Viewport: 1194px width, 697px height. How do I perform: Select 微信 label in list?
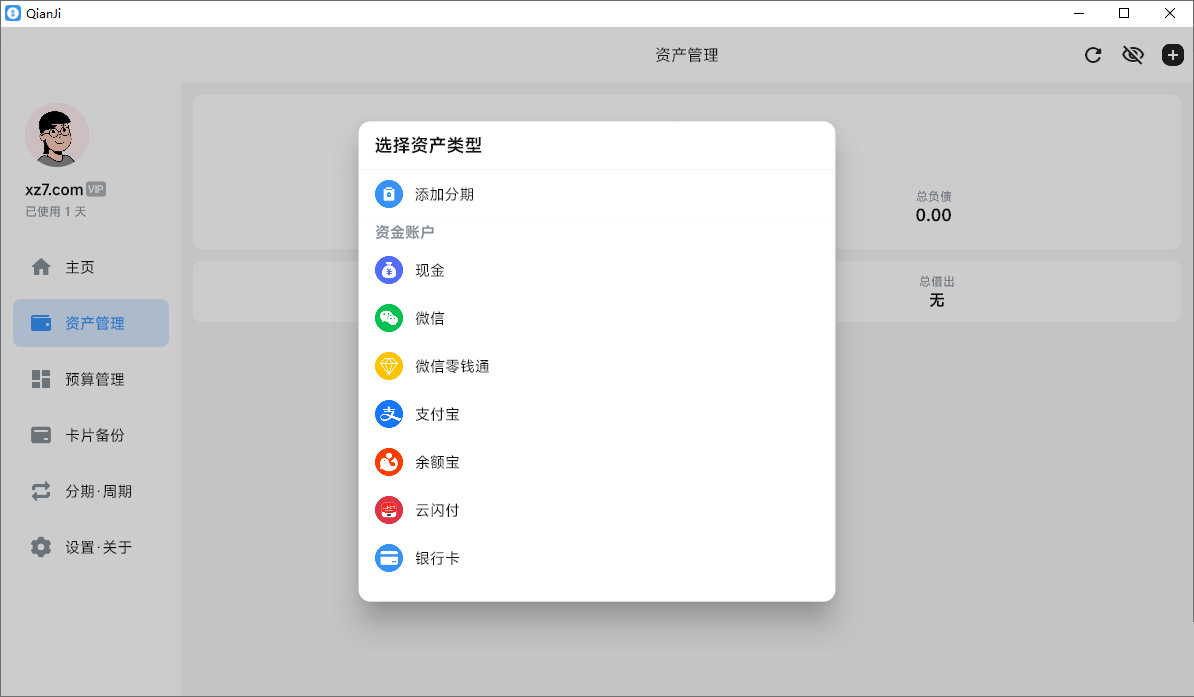(429, 318)
